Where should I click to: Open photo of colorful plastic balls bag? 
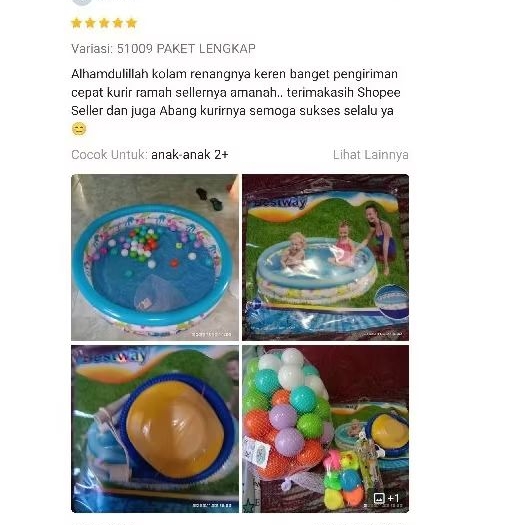(325, 429)
